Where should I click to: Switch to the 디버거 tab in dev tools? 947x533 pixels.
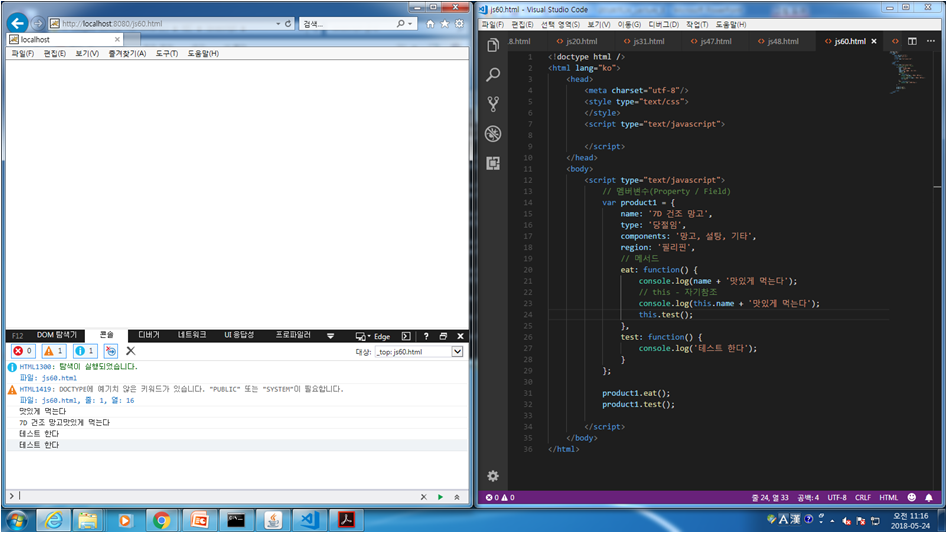pyautogui.click(x=149, y=335)
